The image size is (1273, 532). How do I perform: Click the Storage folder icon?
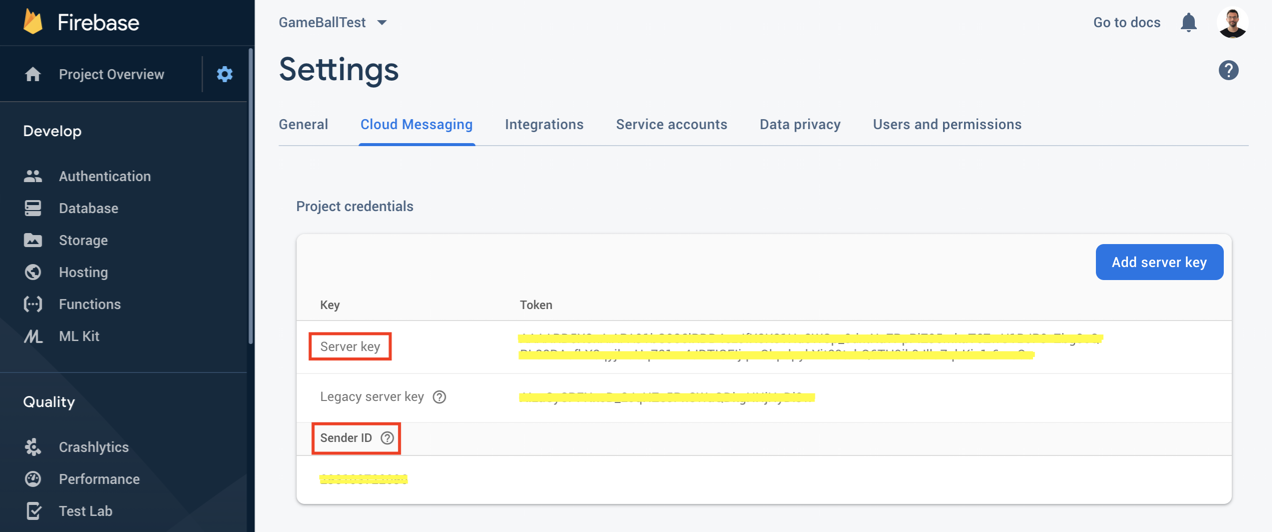[33, 240]
